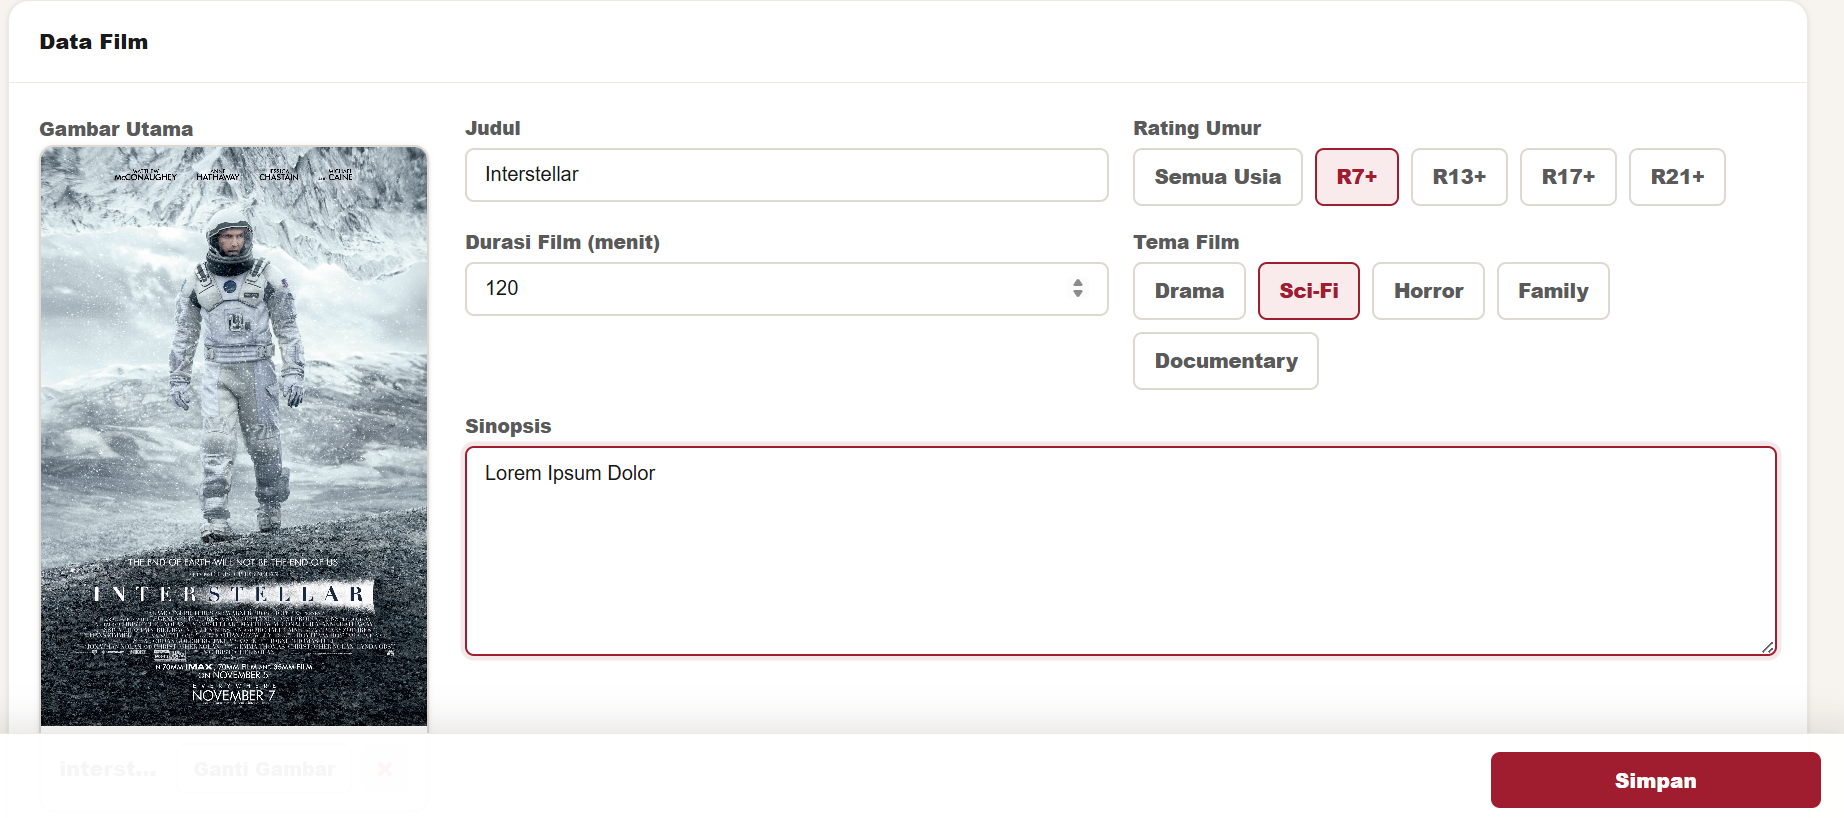Choose the R17+ rating option

coord(1568,177)
